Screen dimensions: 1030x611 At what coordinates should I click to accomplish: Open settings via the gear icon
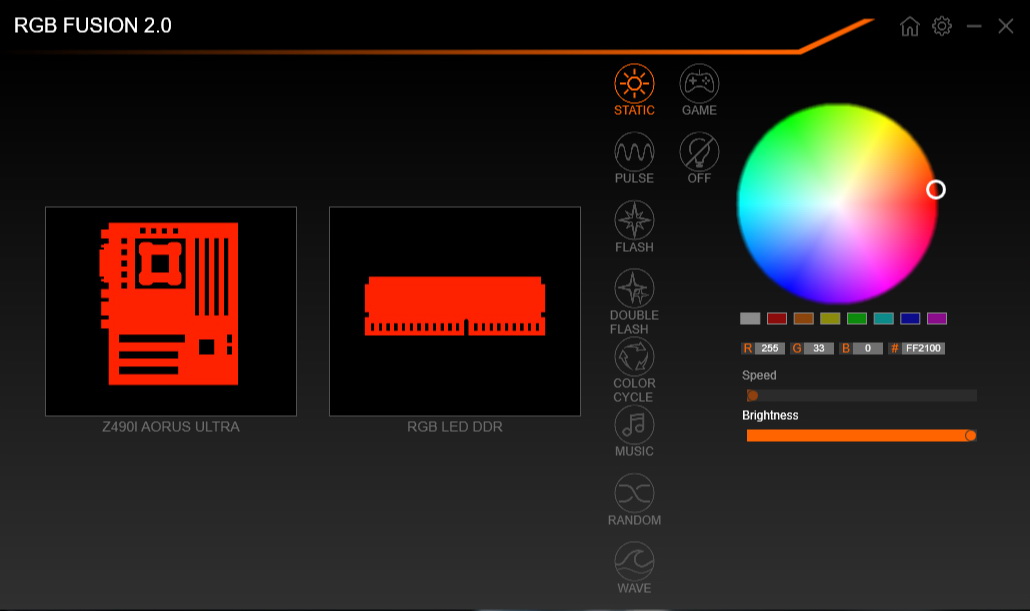tap(941, 26)
